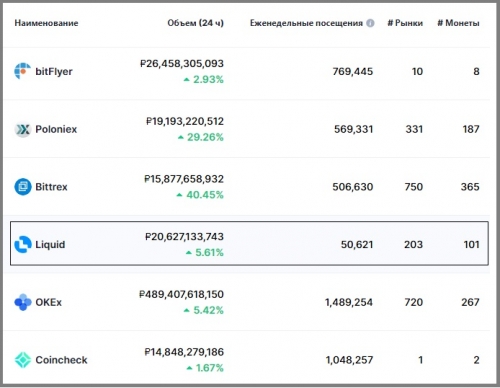The width and height of the screenshot is (500, 388).
Task: Open the Poloniex exchange link
Action: click(56, 129)
